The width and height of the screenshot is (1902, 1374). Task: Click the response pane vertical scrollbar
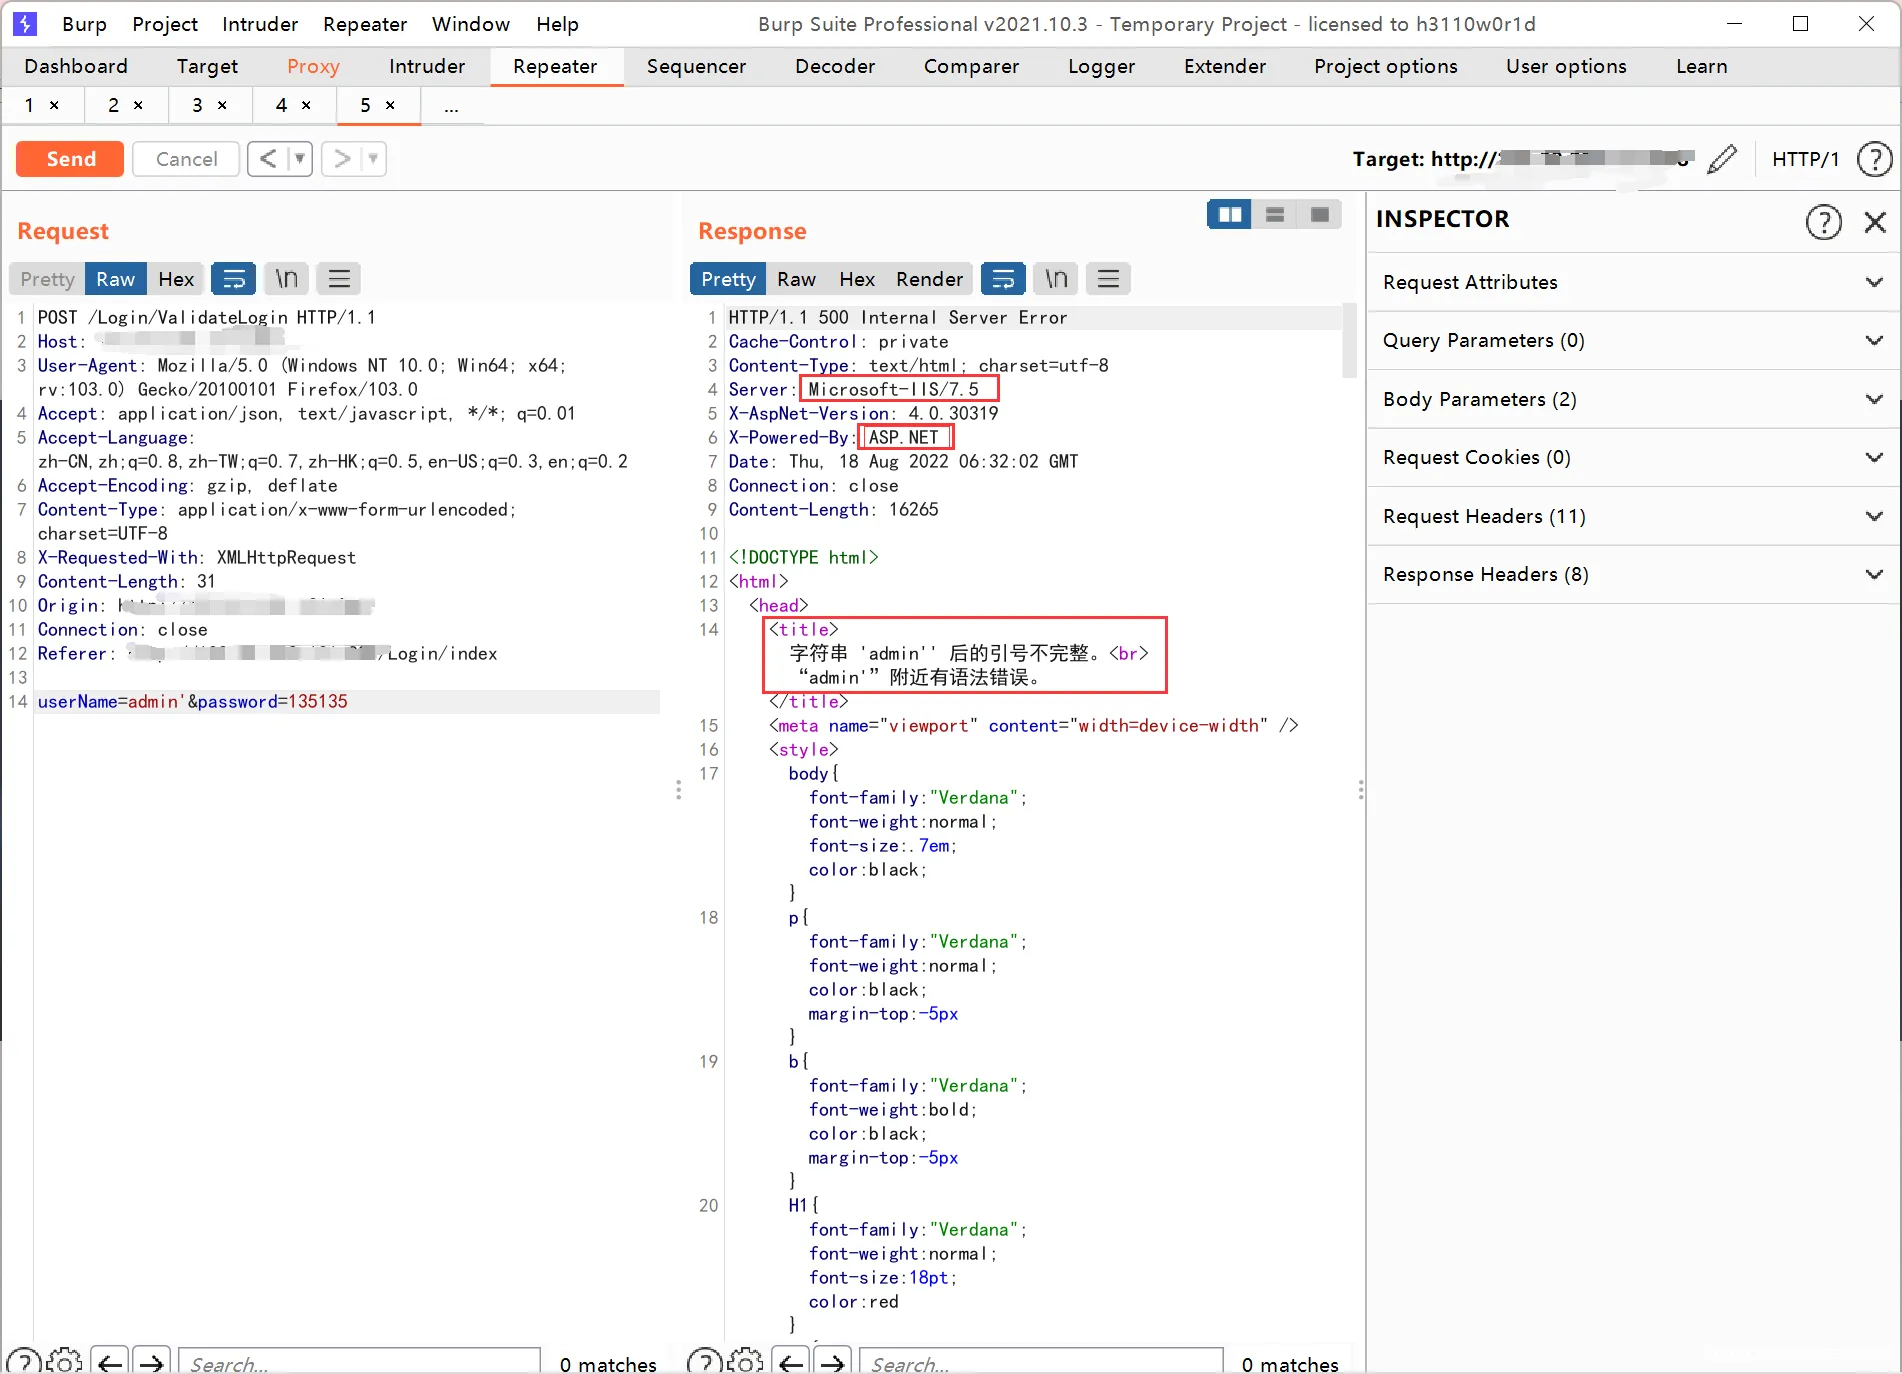[x=1349, y=342]
